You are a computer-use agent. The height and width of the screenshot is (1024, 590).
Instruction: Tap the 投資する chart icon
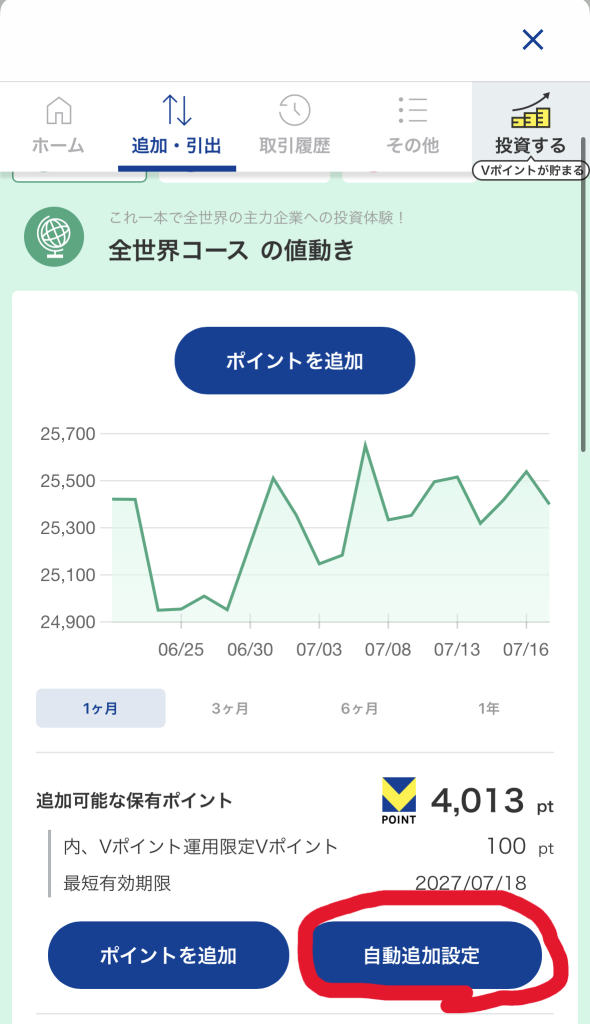tap(531, 110)
